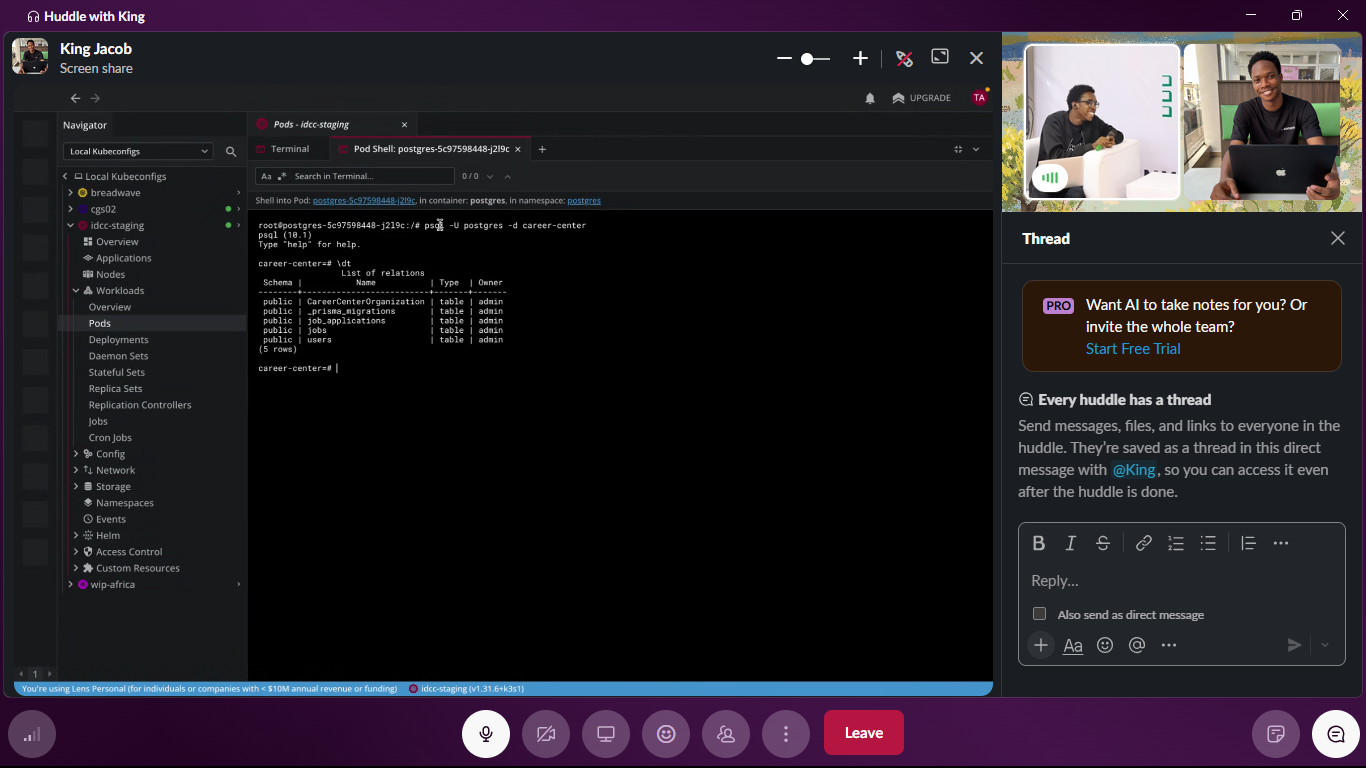Viewport: 1366px width, 768px height.
Task: Zoom in on the screen share
Action: click(x=860, y=59)
